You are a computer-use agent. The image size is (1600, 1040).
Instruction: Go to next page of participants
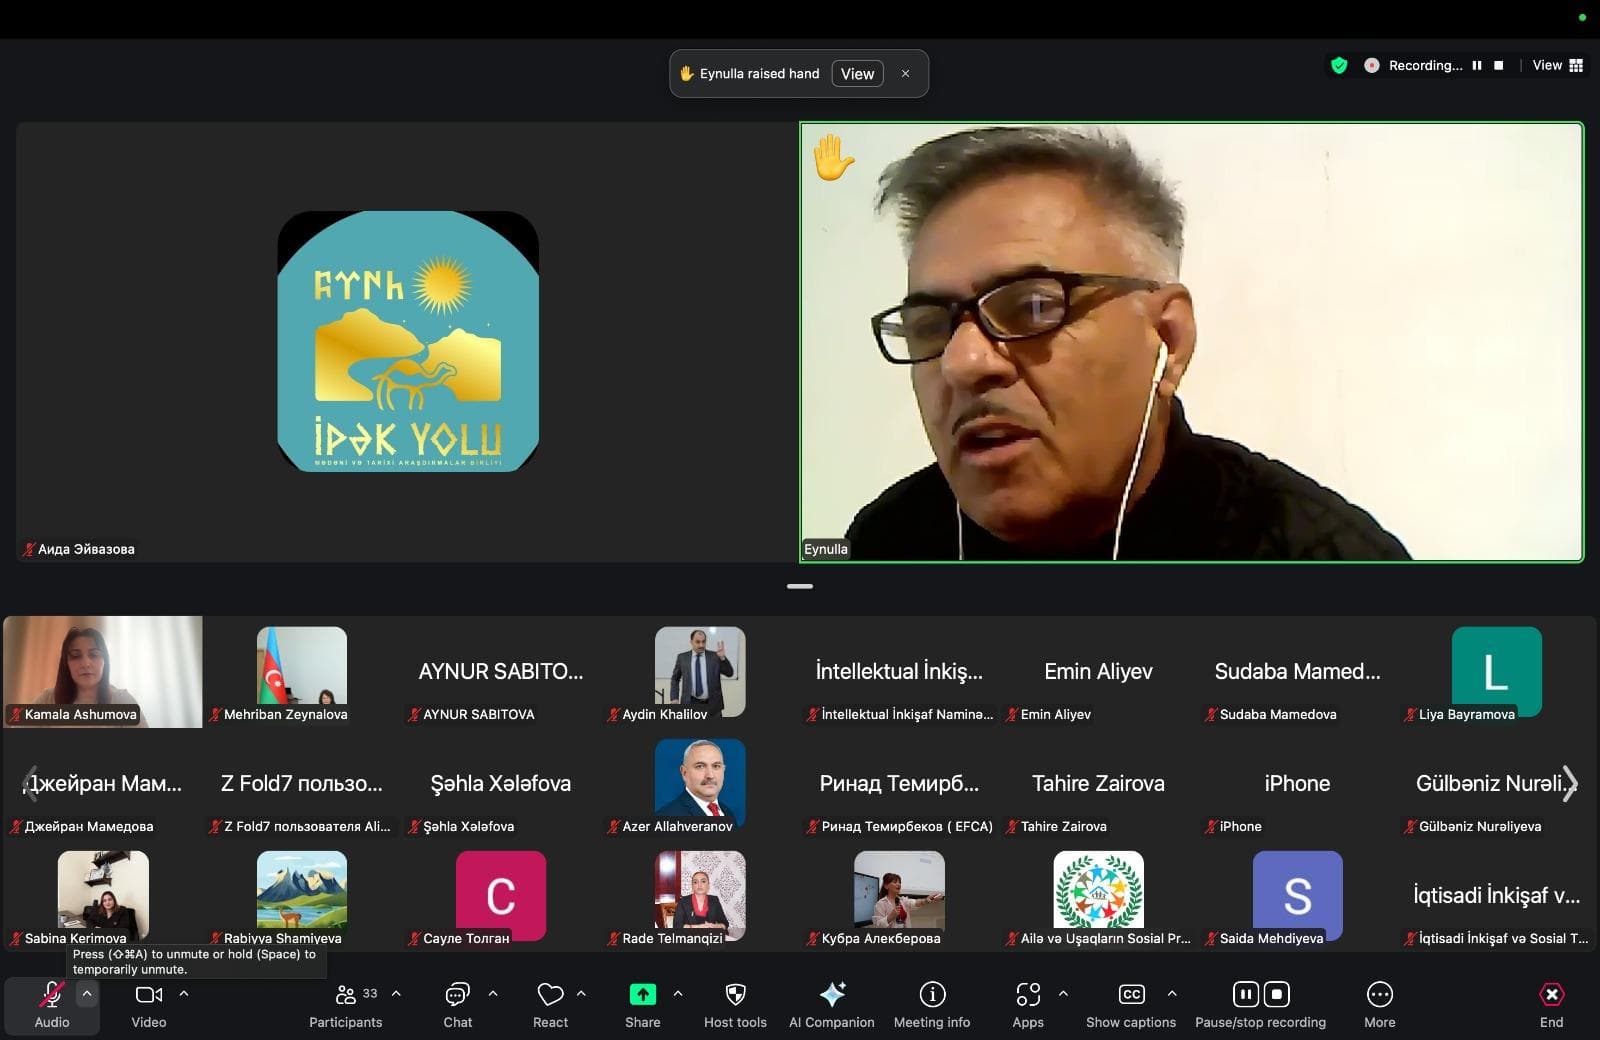pyautogui.click(x=1570, y=783)
